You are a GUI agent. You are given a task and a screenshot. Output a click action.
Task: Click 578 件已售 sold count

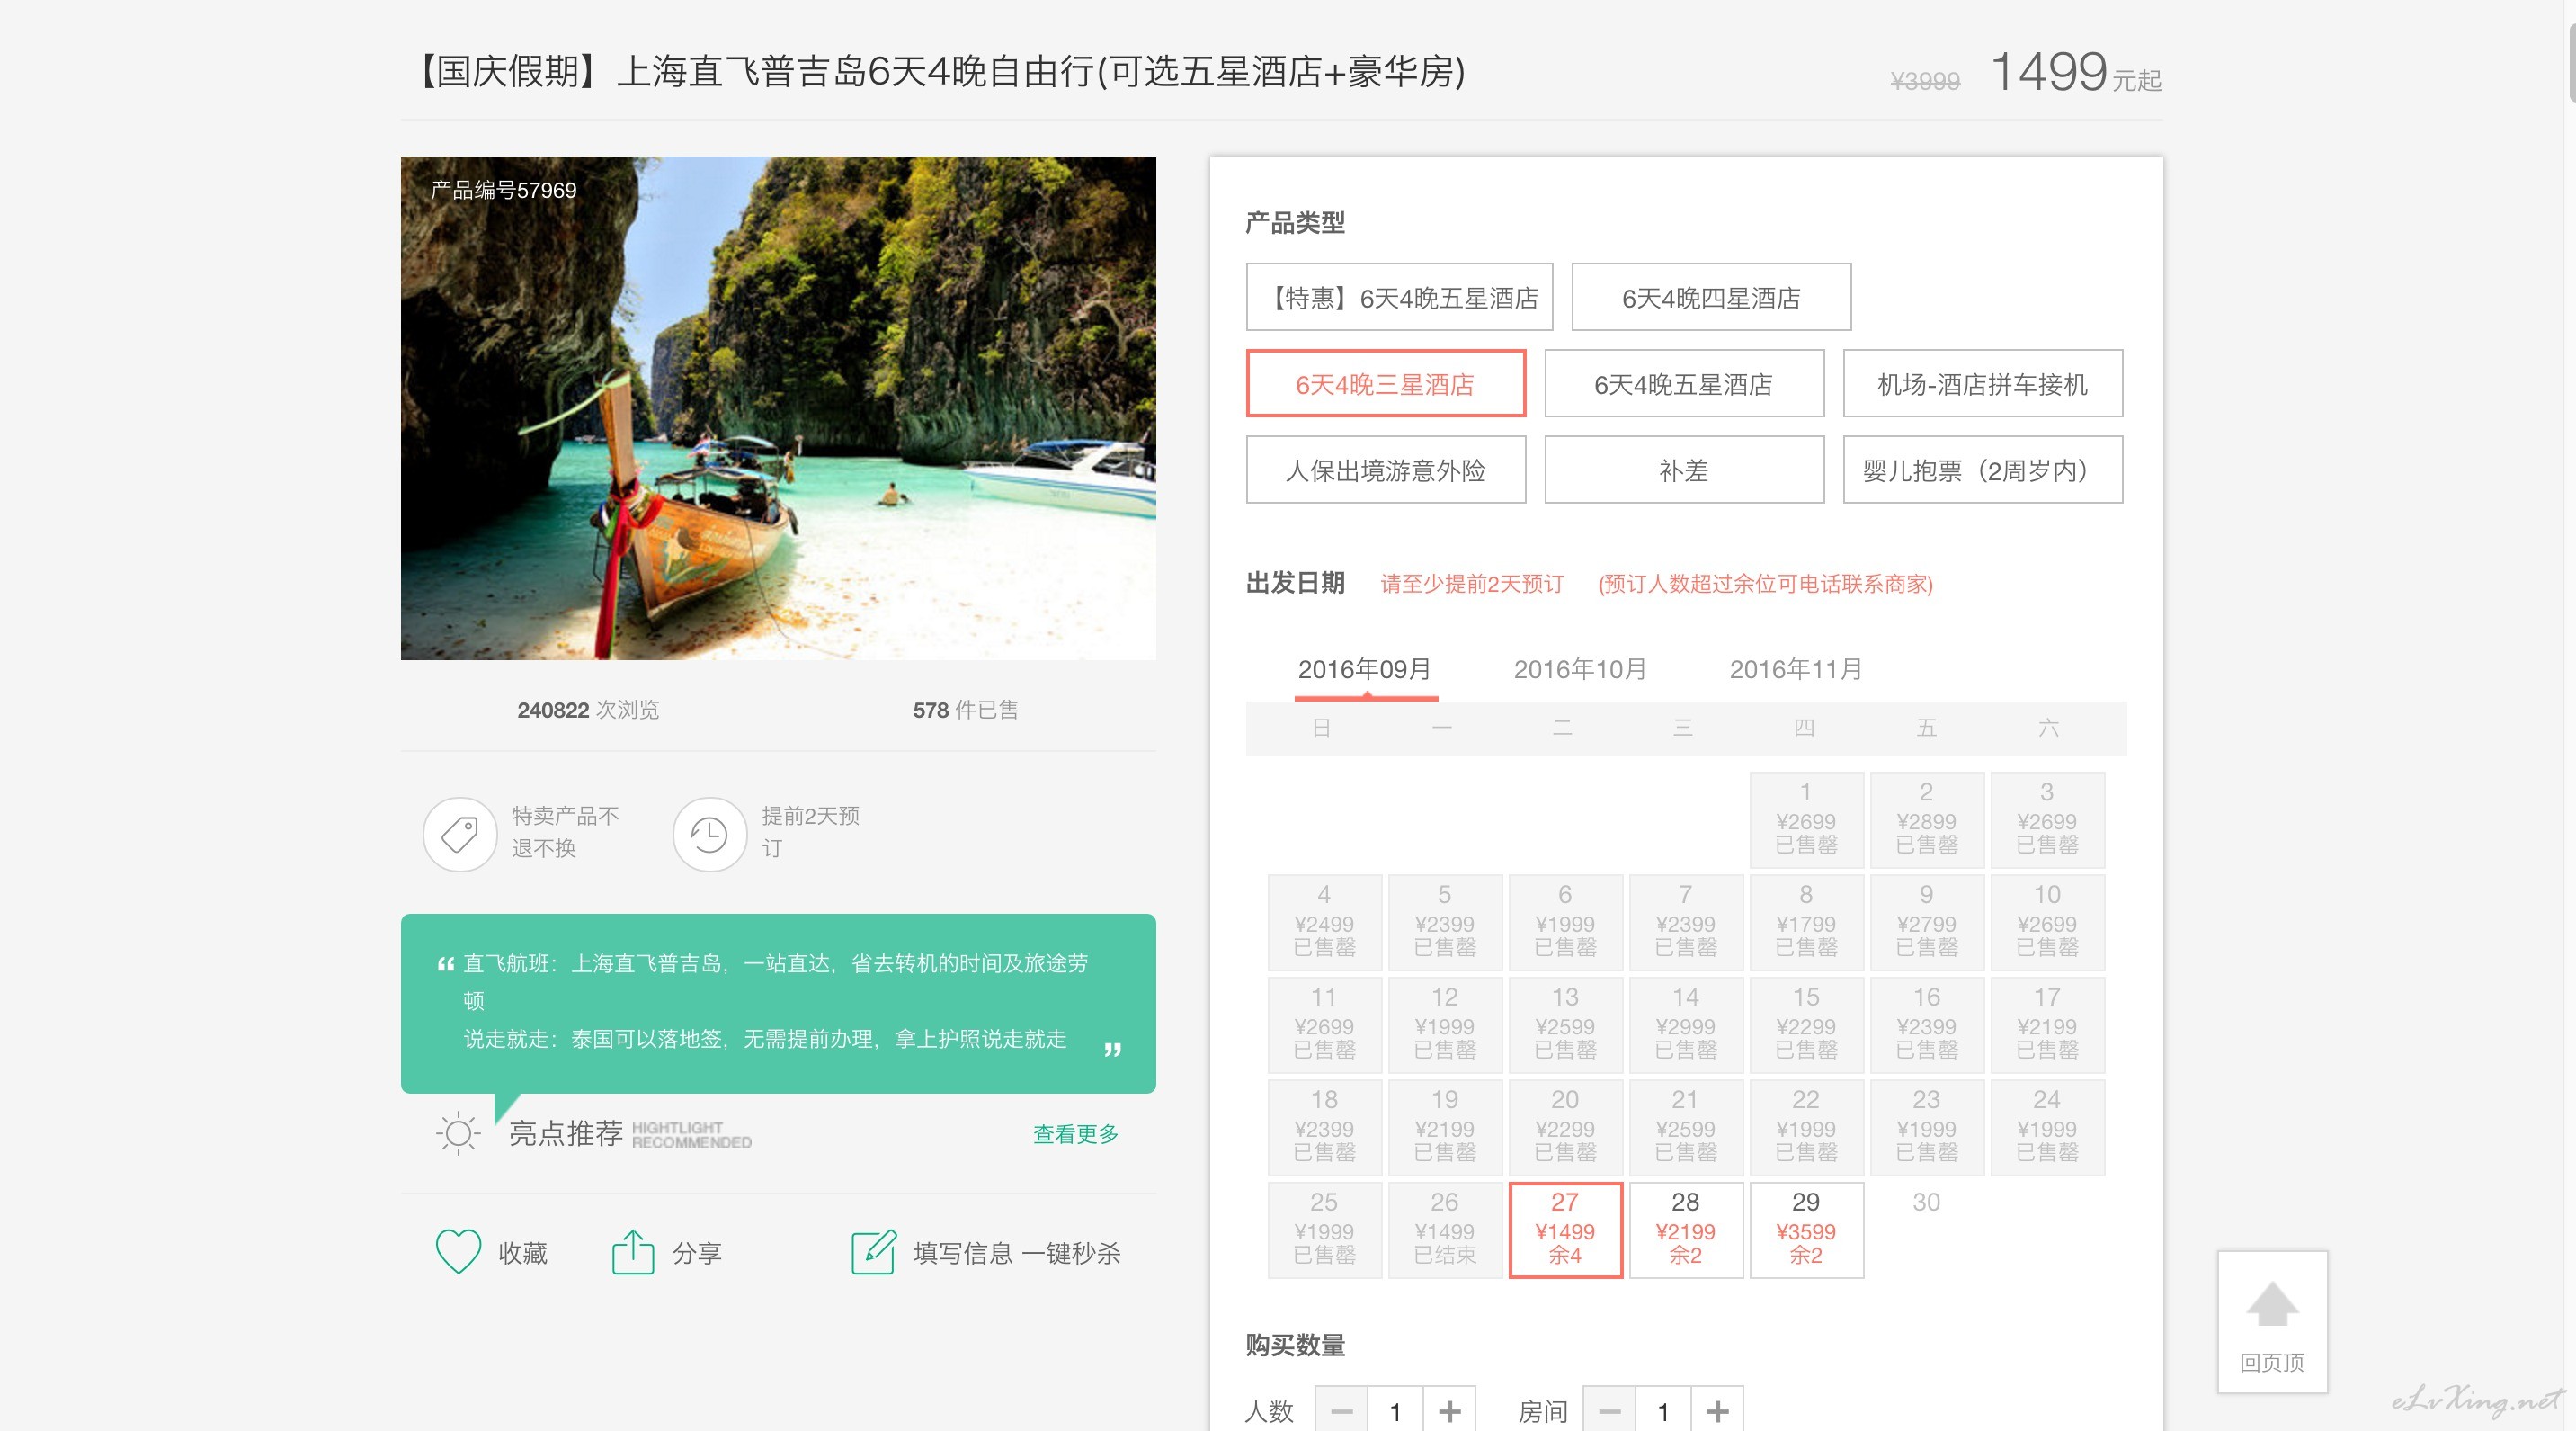(x=965, y=710)
